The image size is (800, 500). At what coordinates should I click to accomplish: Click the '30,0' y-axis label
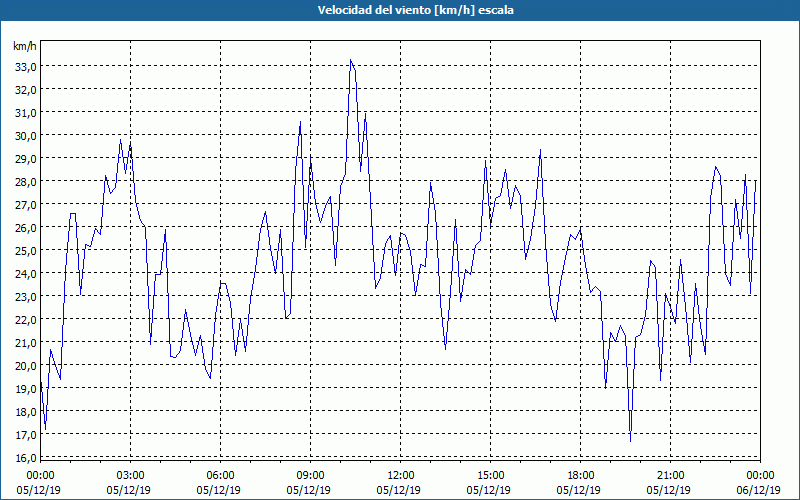(x=25, y=135)
